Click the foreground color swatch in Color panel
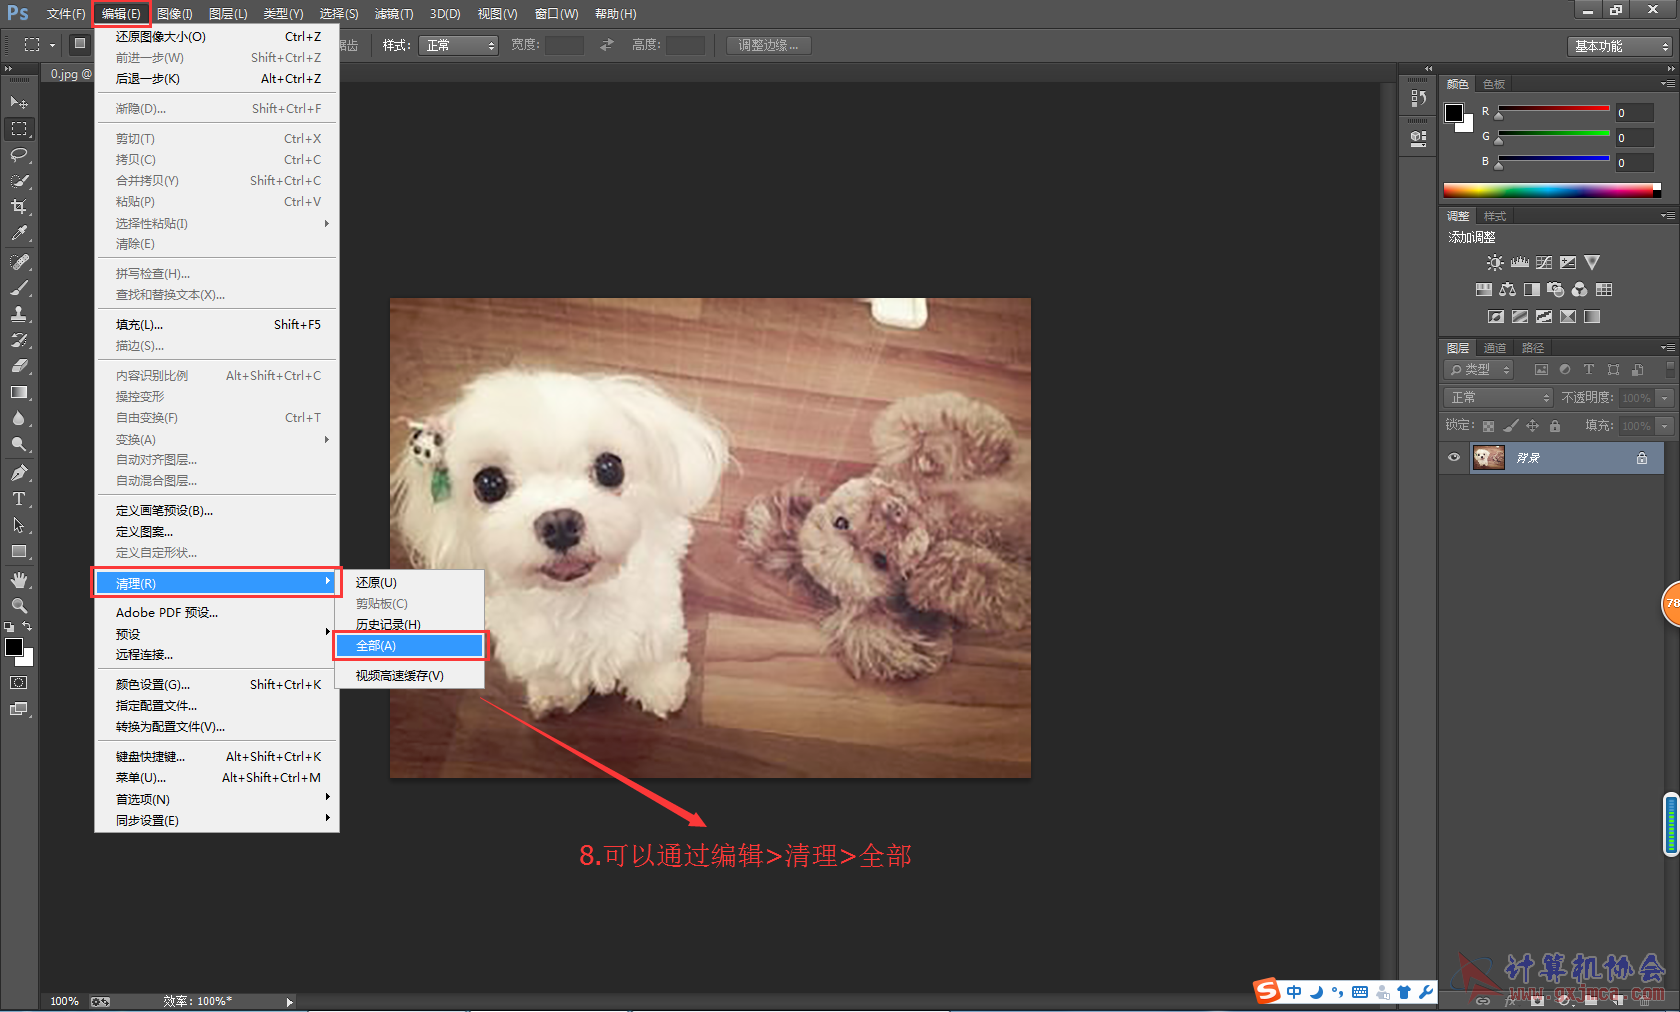The image size is (1680, 1012). (x=1454, y=113)
